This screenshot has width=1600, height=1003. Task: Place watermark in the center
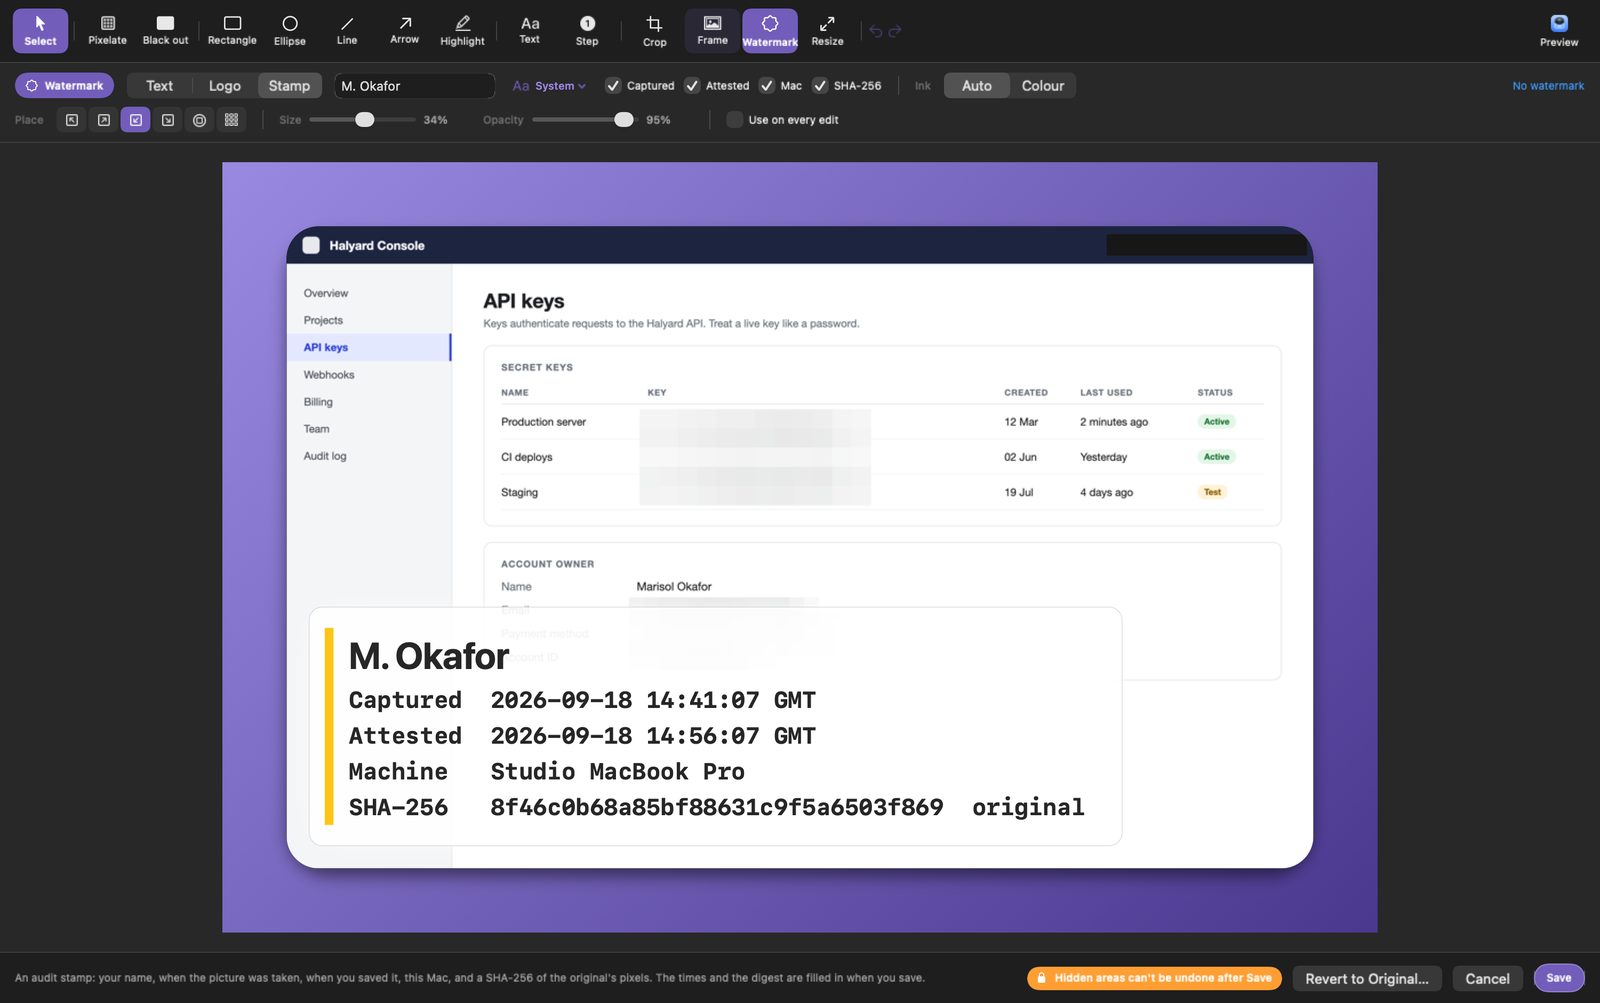[200, 120]
